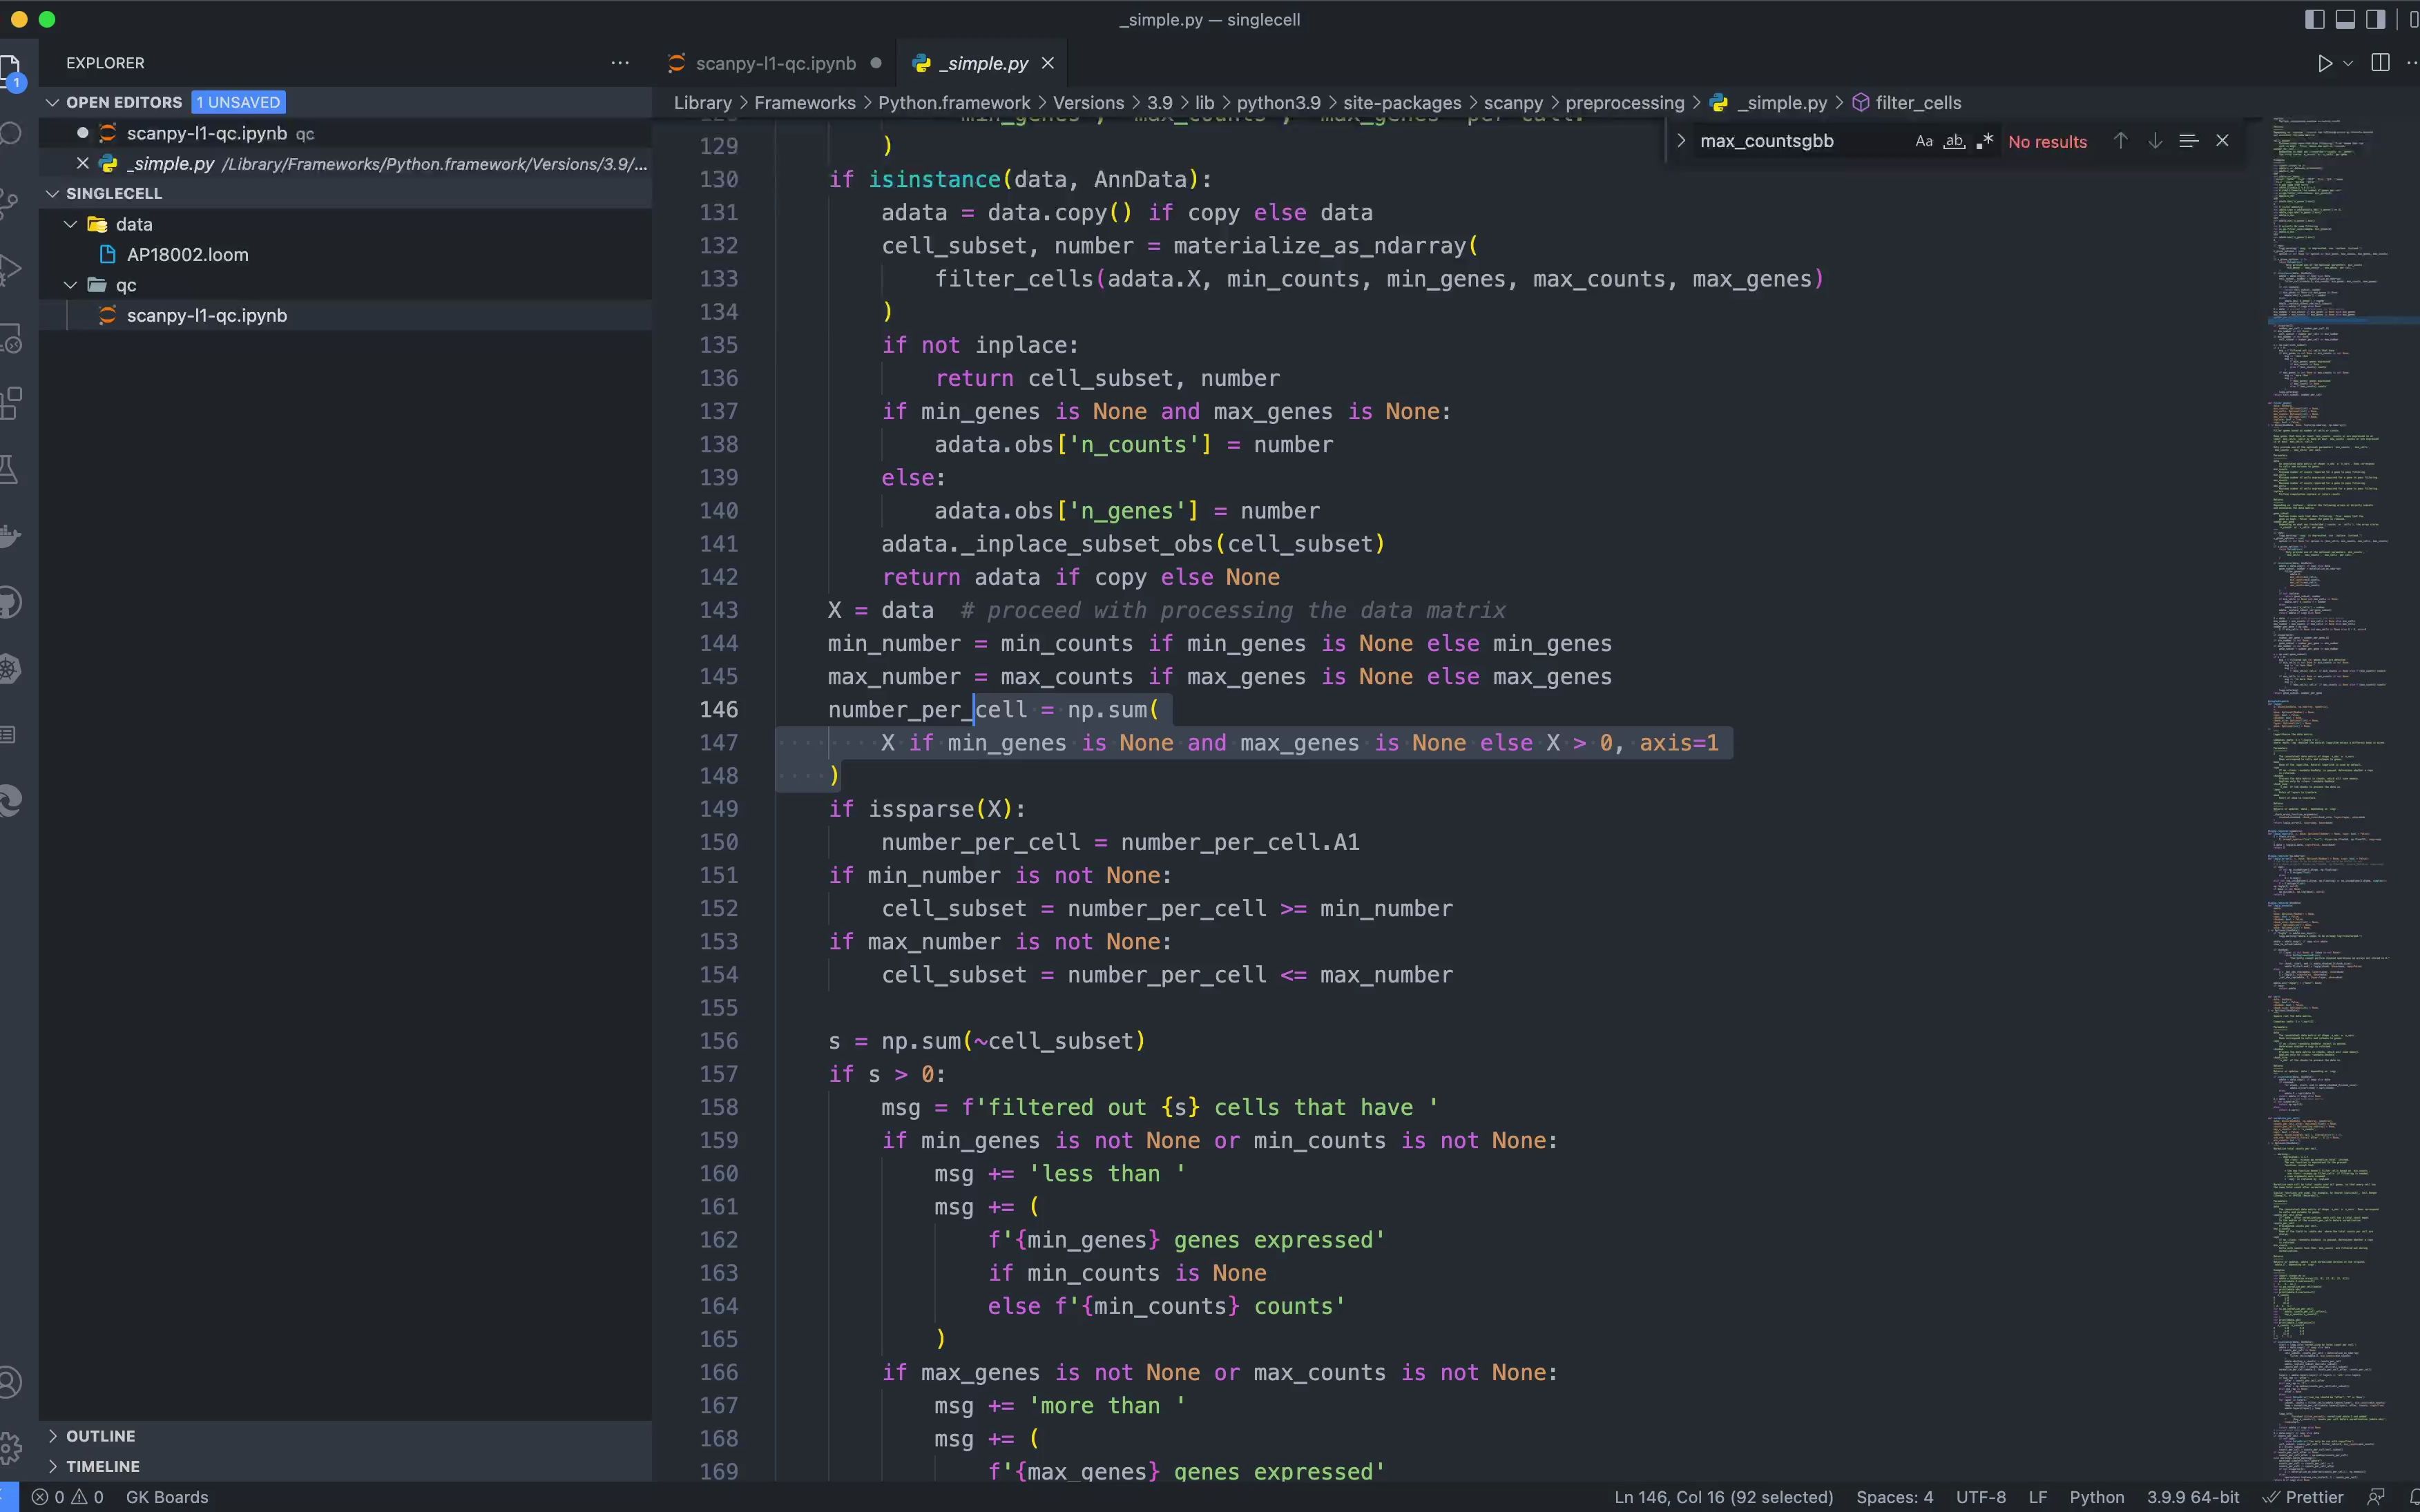The image size is (2420, 1512).
Task: Split the editor to the right
Action: (x=2380, y=63)
